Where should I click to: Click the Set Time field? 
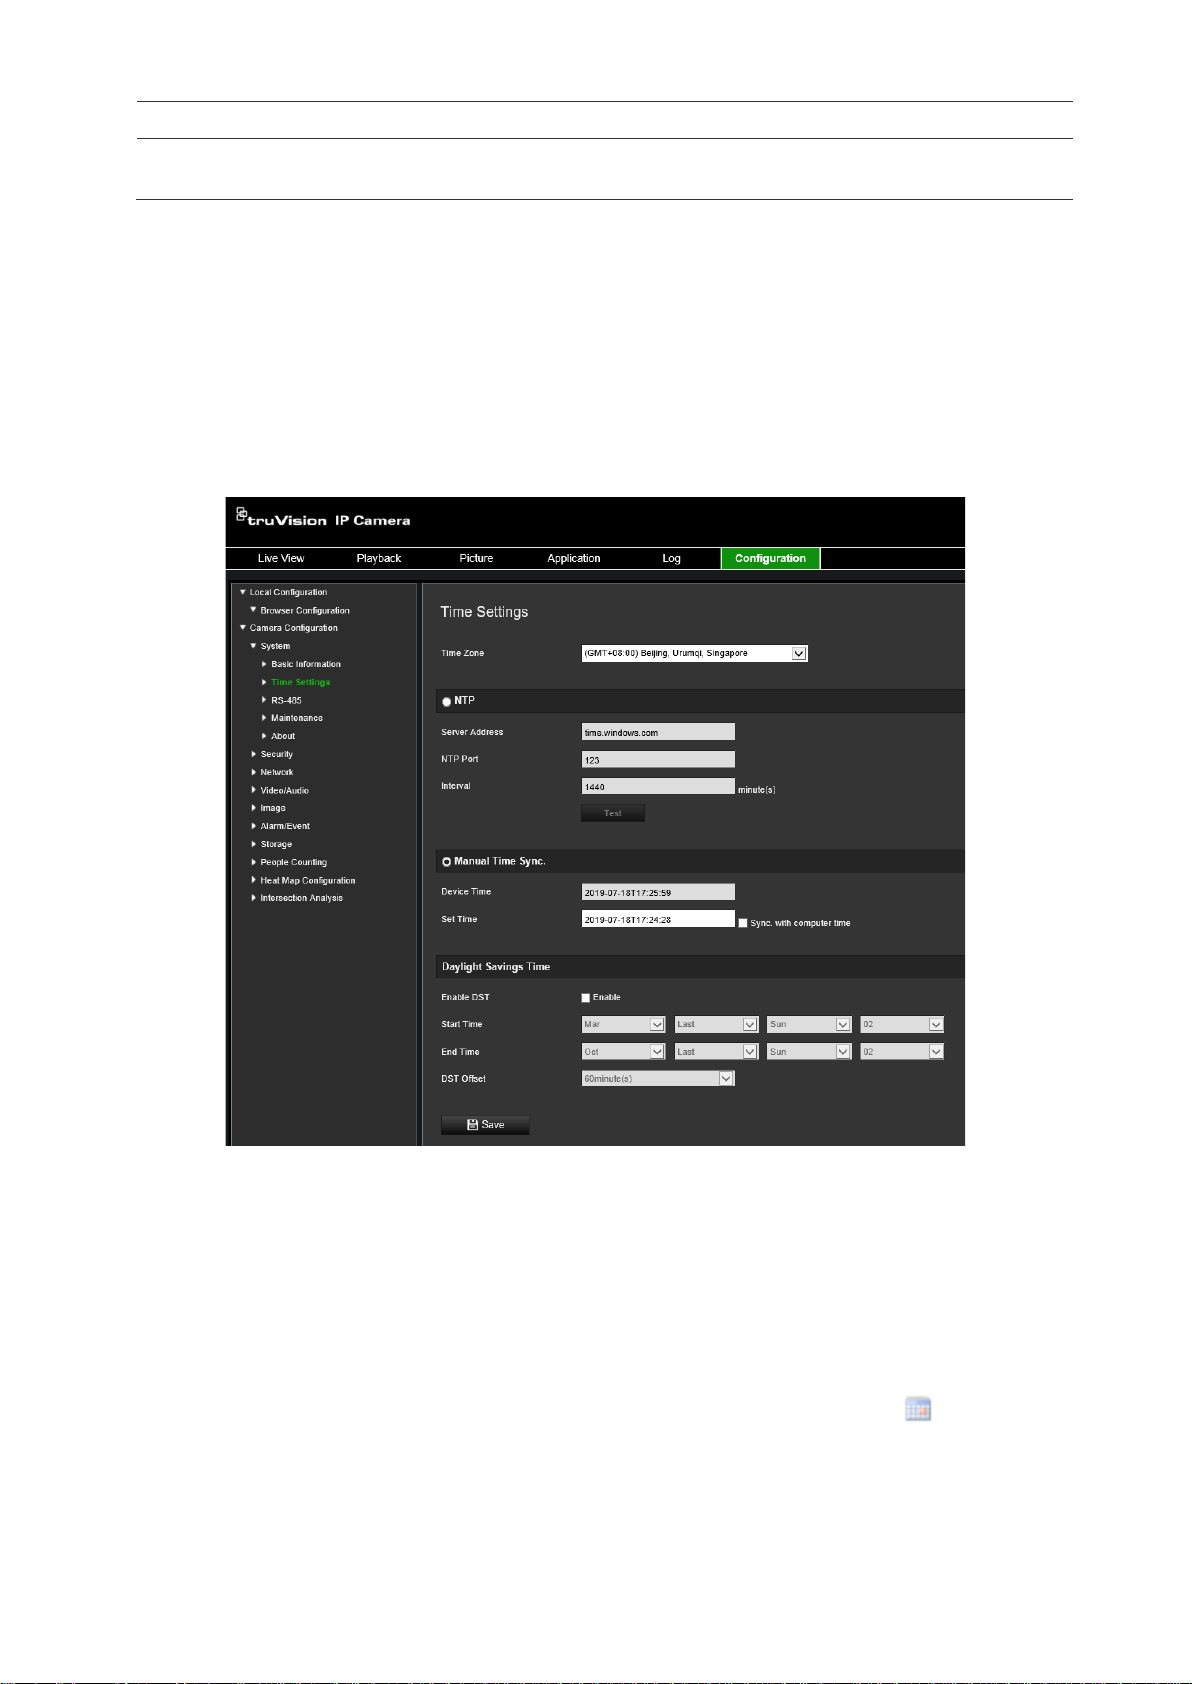tap(658, 919)
